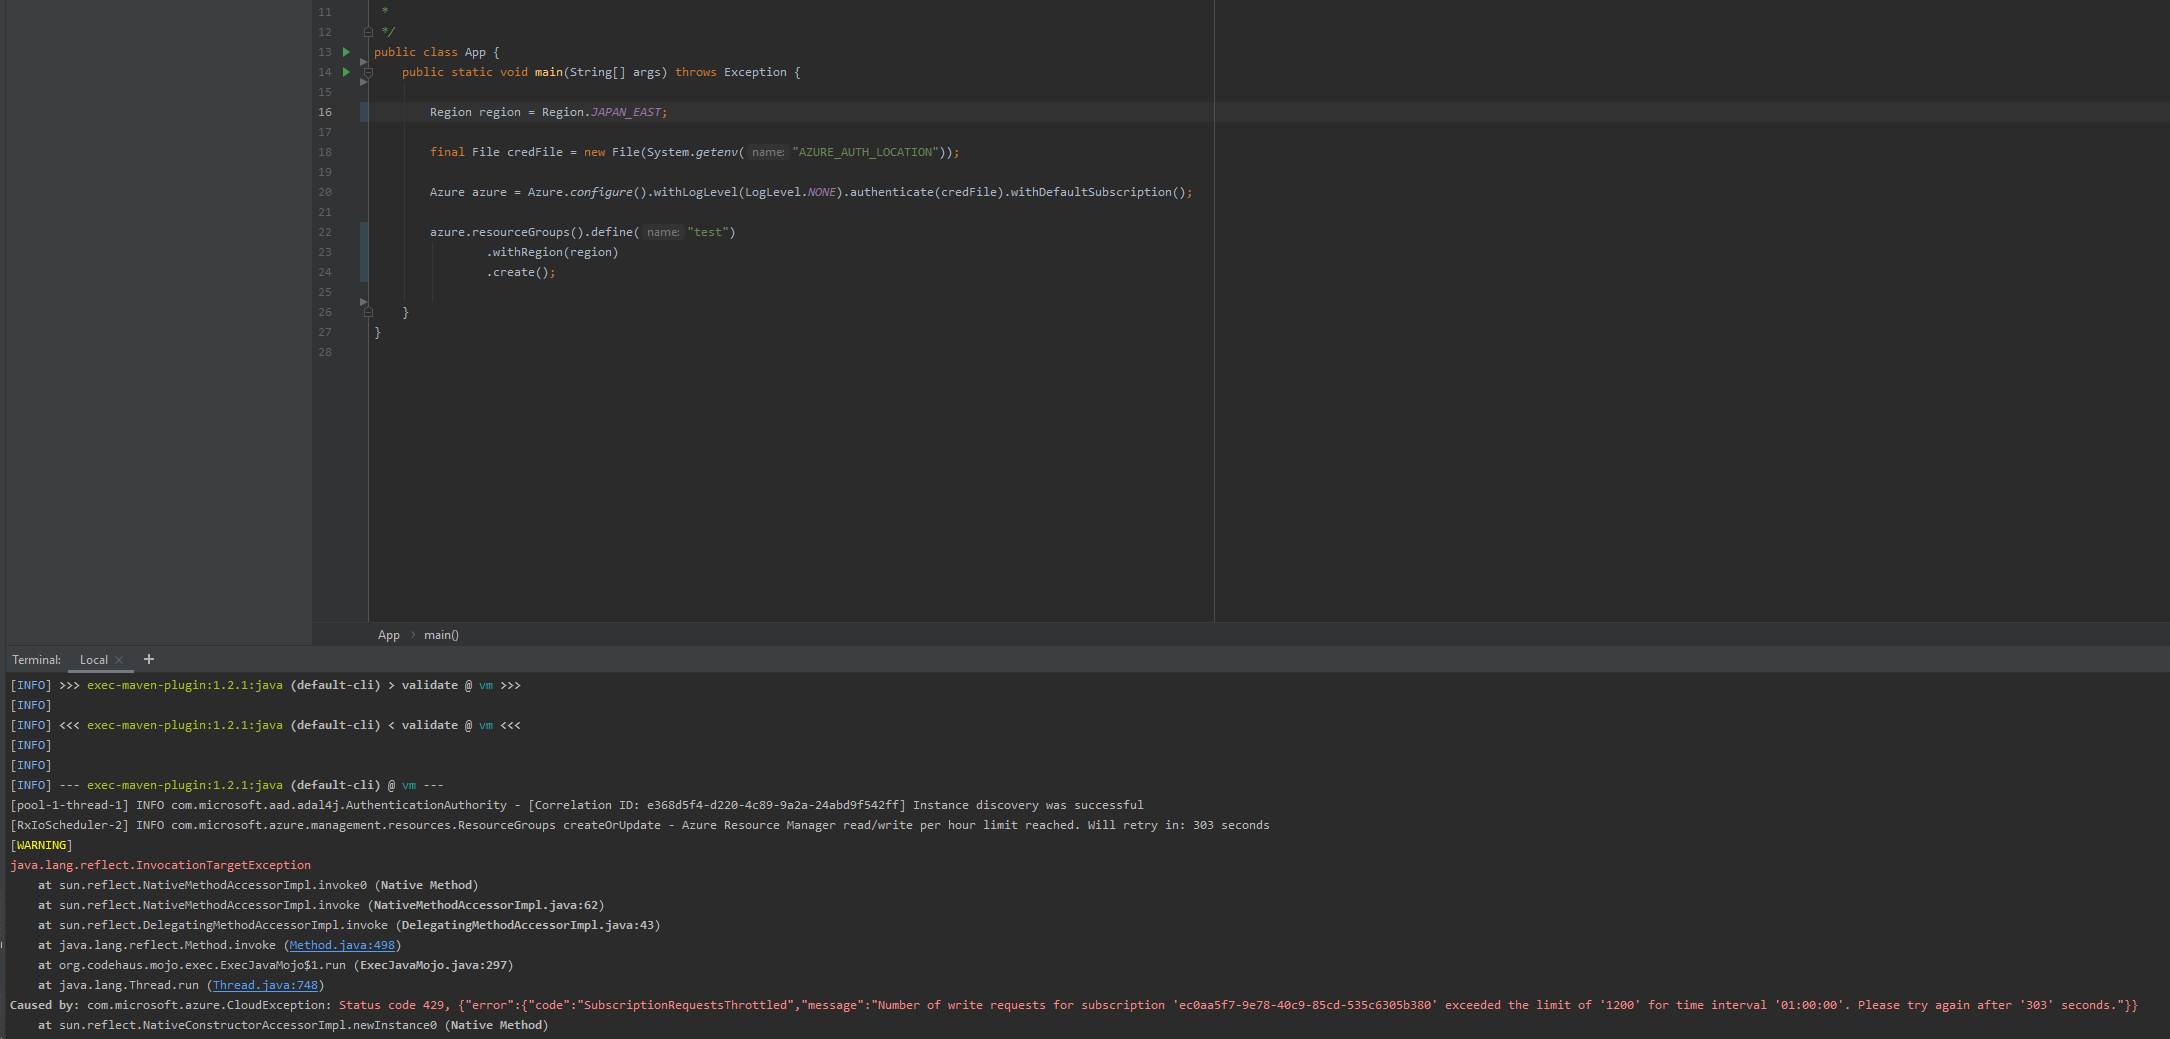Screen dimensions: 2170x1039
Task: Click the ExecJavaMojo.java:297 stack frame text
Action: (x=433, y=965)
